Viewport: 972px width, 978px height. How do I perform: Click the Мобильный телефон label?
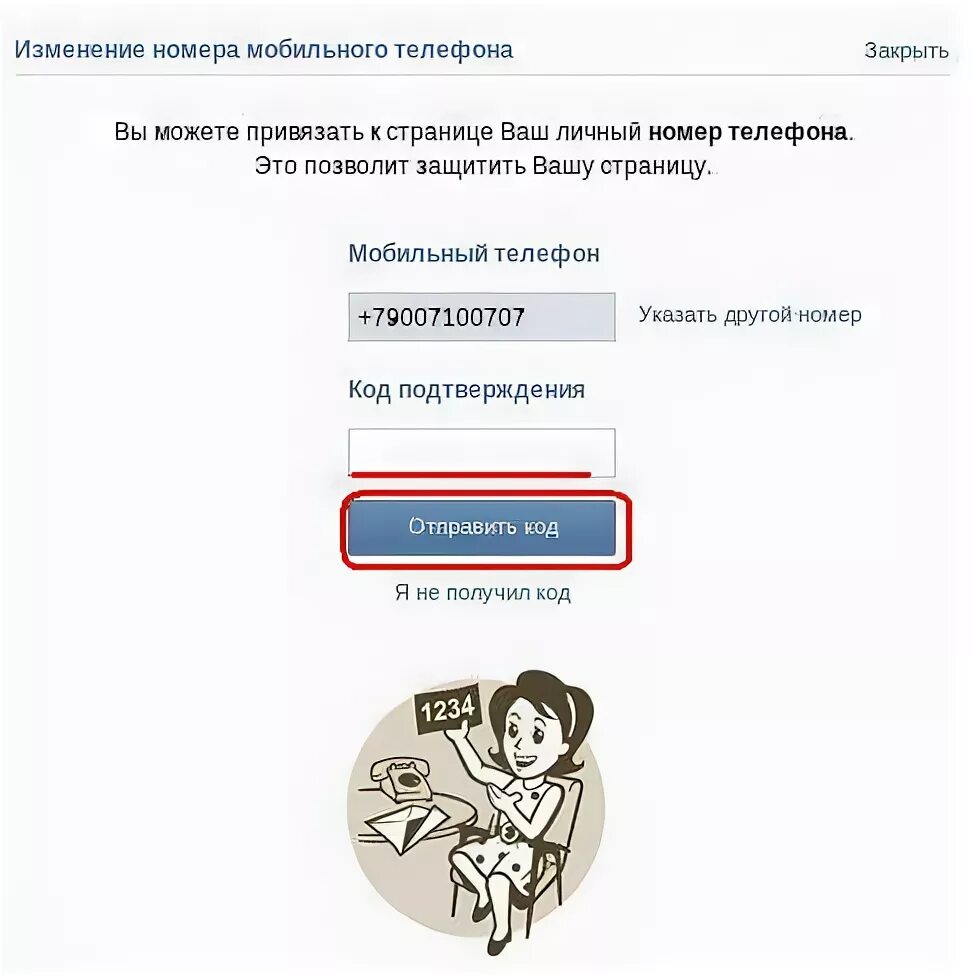coord(474,254)
